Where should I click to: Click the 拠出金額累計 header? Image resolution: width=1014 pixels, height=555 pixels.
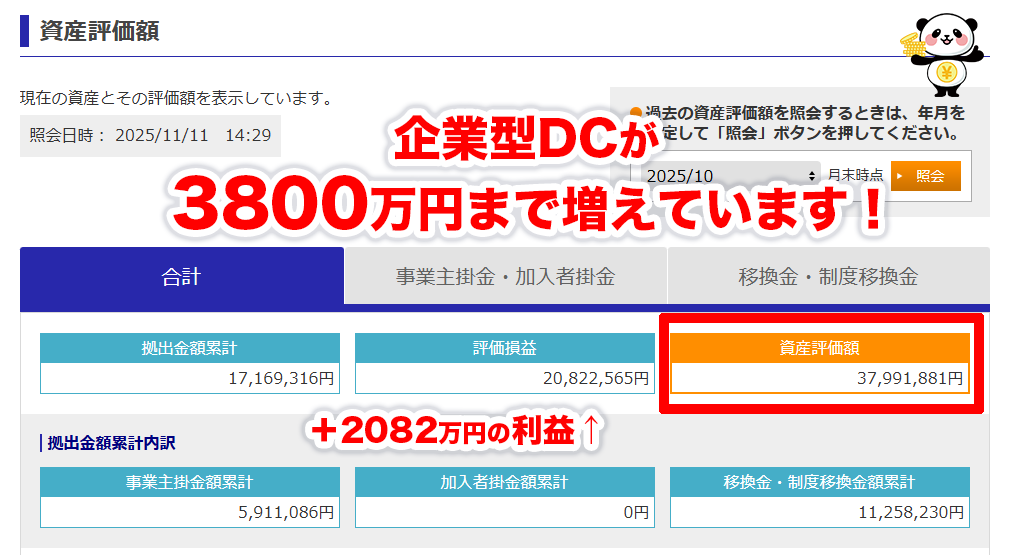(189, 348)
